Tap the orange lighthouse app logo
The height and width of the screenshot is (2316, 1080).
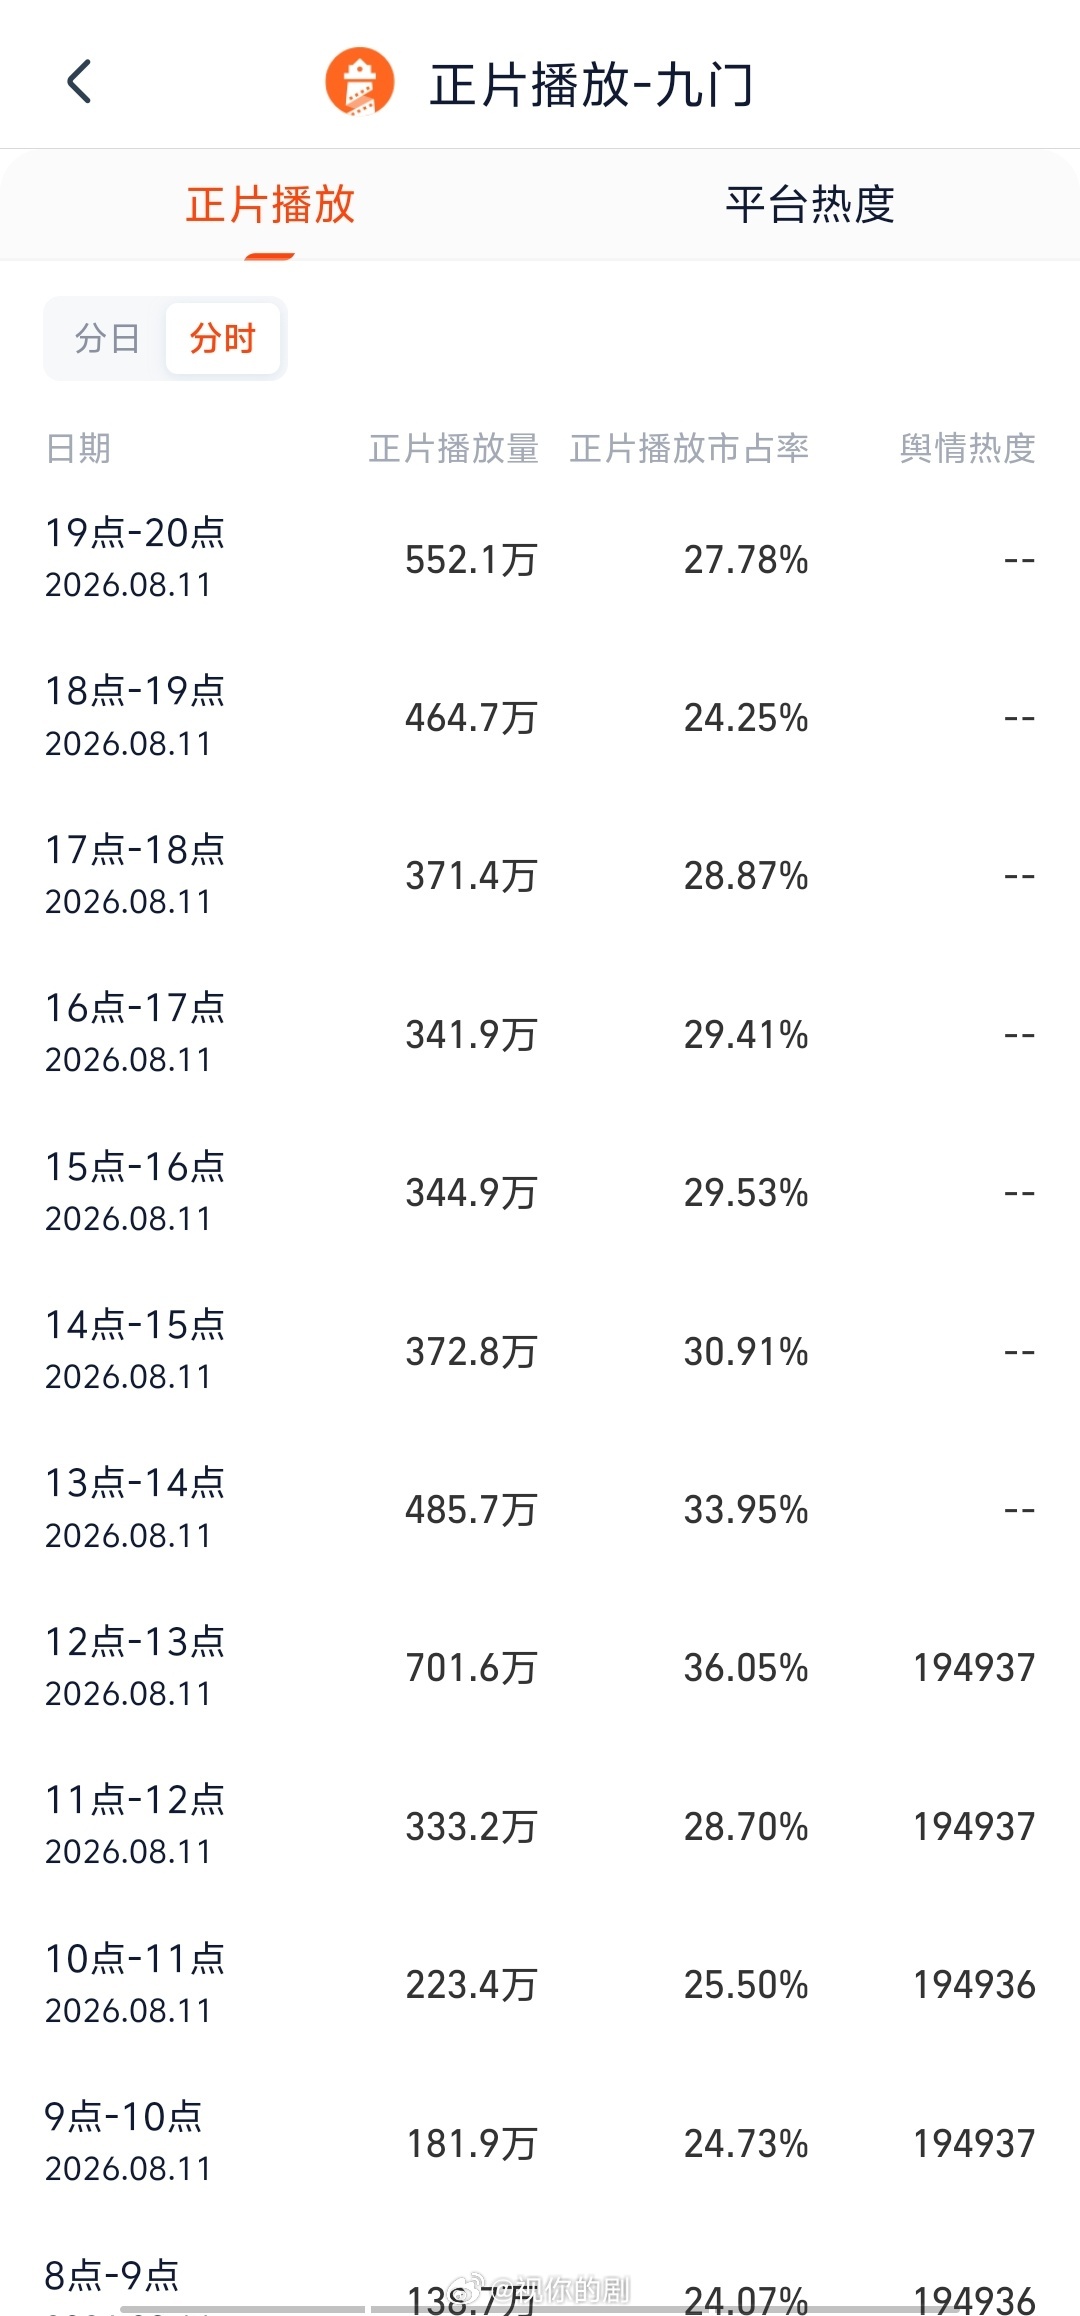[x=360, y=82]
